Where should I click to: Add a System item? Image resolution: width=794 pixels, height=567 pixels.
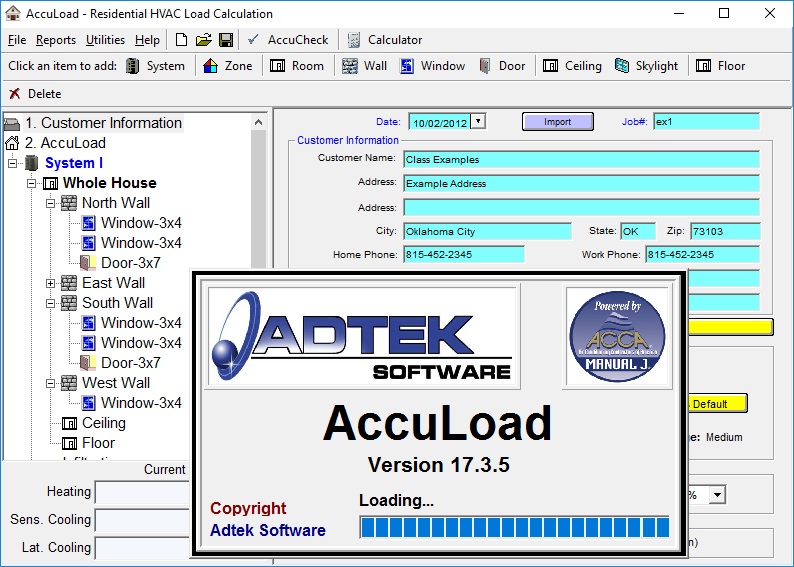coord(155,66)
